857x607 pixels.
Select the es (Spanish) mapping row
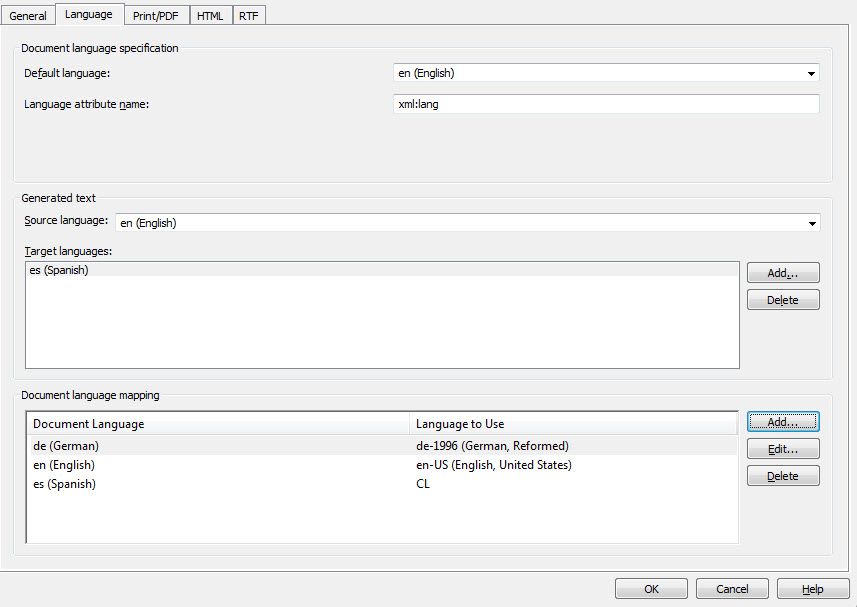pyautogui.click(x=382, y=484)
